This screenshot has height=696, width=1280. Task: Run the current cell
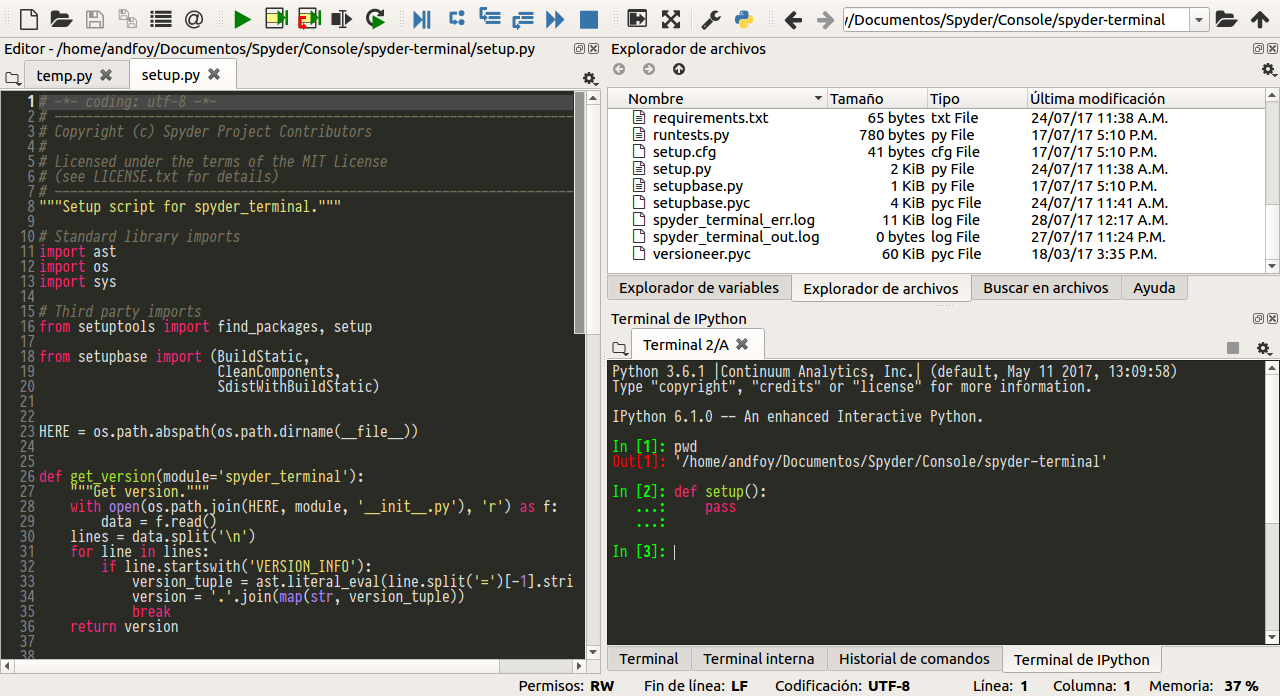(274, 17)
